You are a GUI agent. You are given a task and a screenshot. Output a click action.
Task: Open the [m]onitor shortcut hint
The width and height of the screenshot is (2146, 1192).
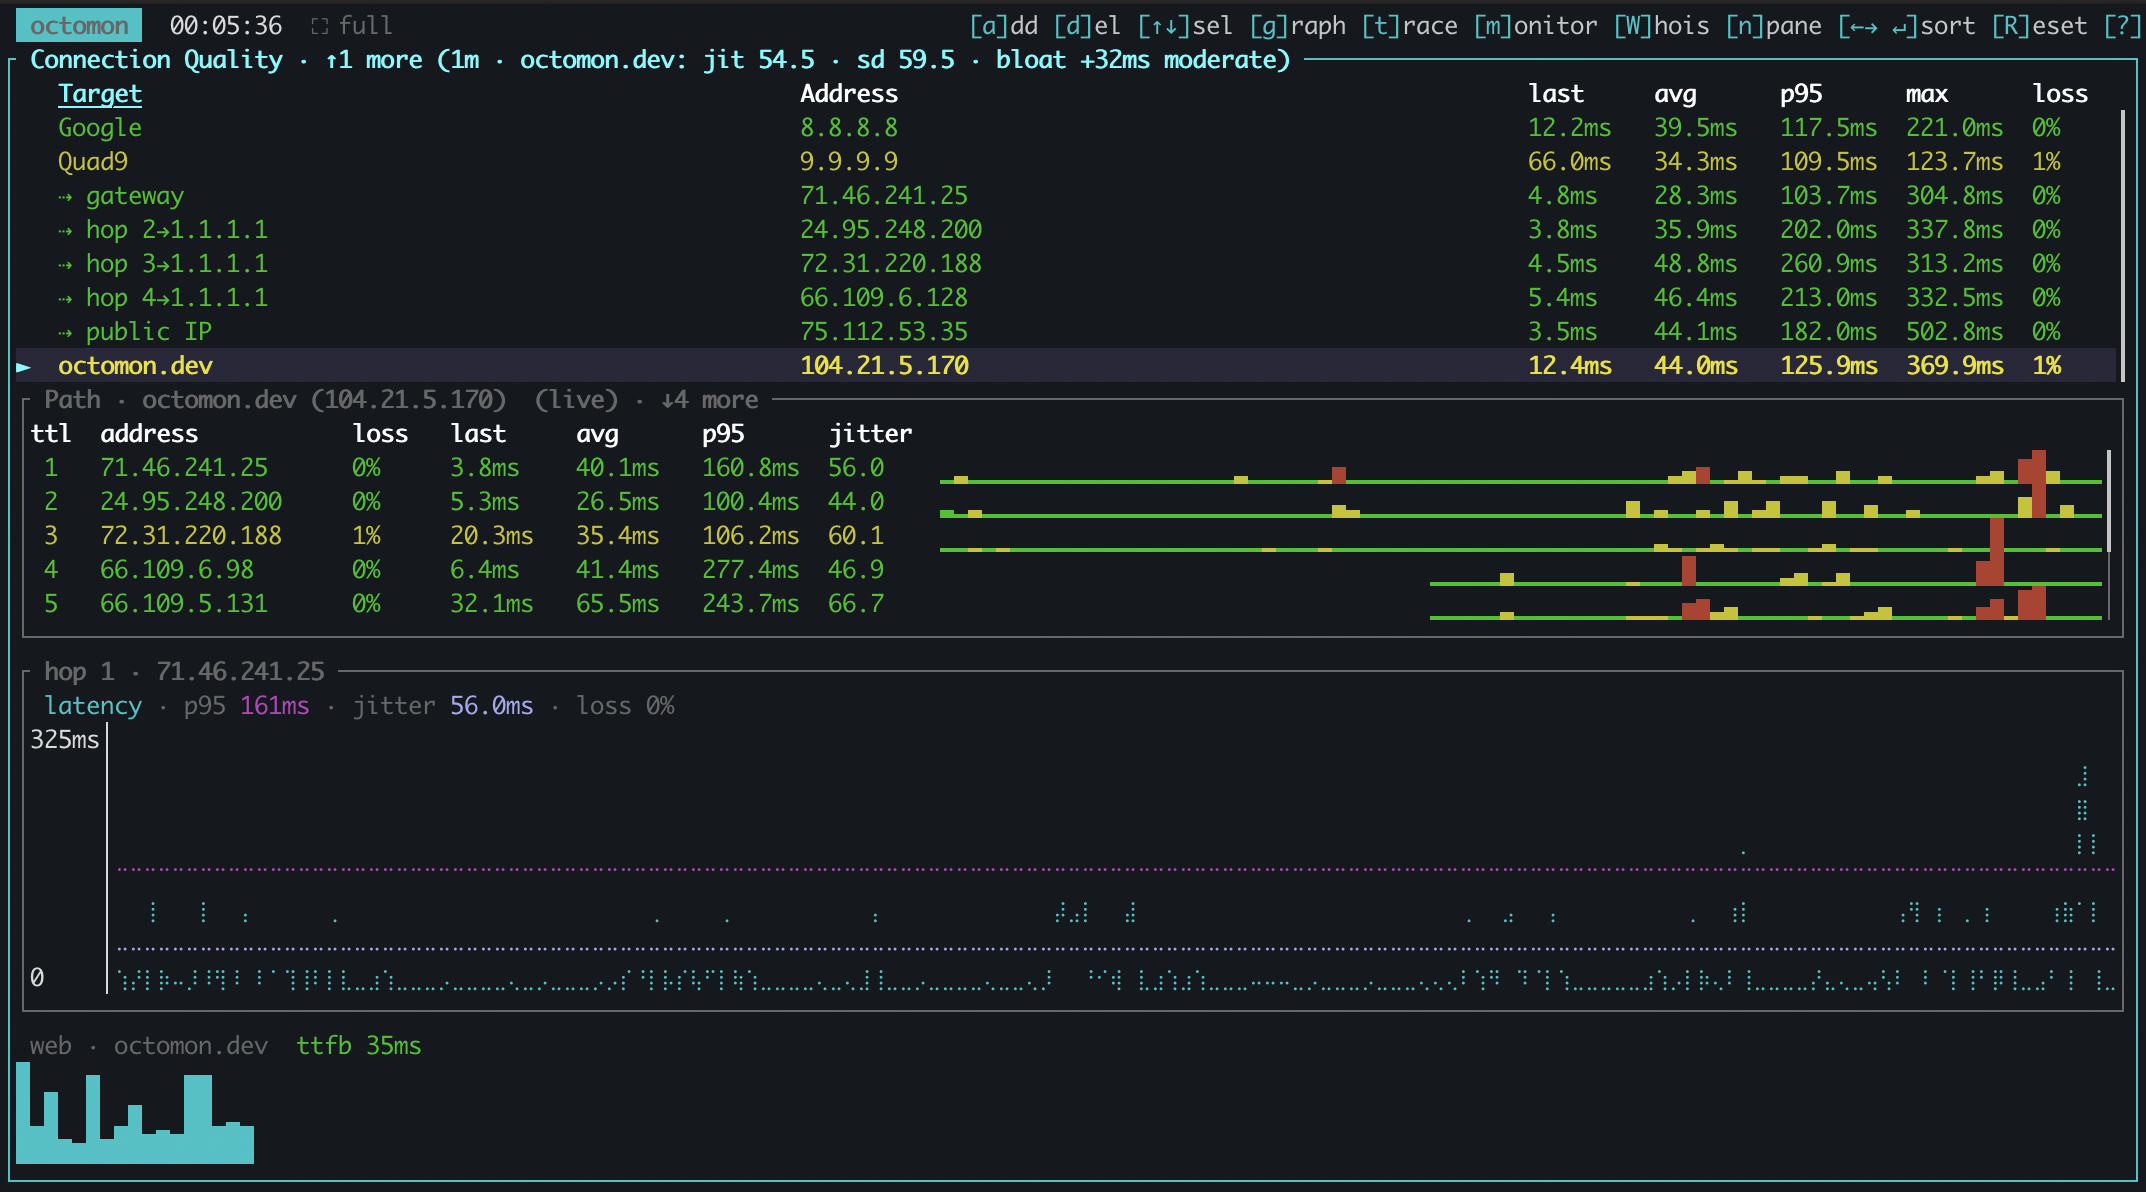coord(1536,25)
